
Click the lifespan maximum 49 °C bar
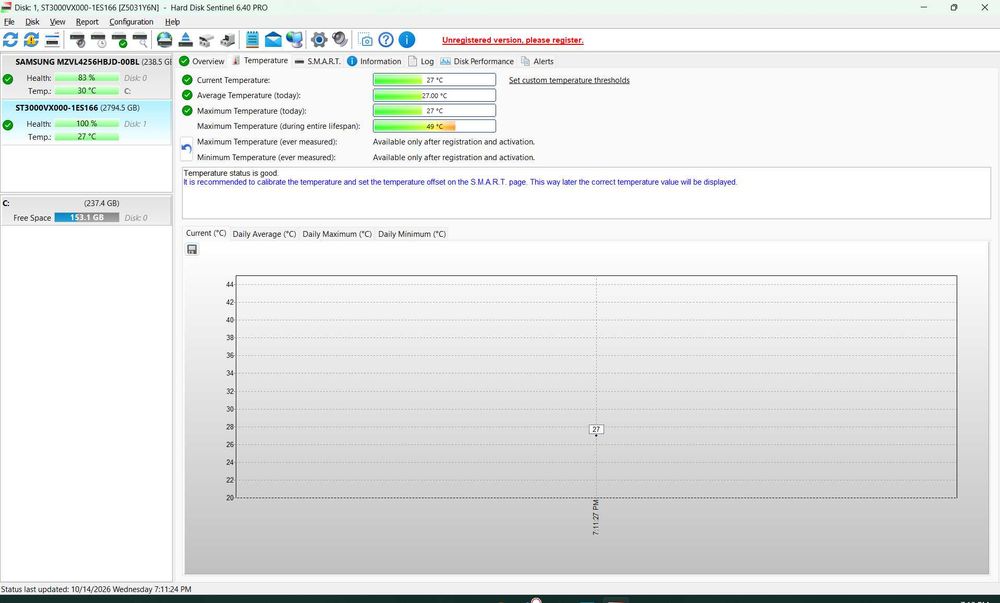(x=434, y=126)
